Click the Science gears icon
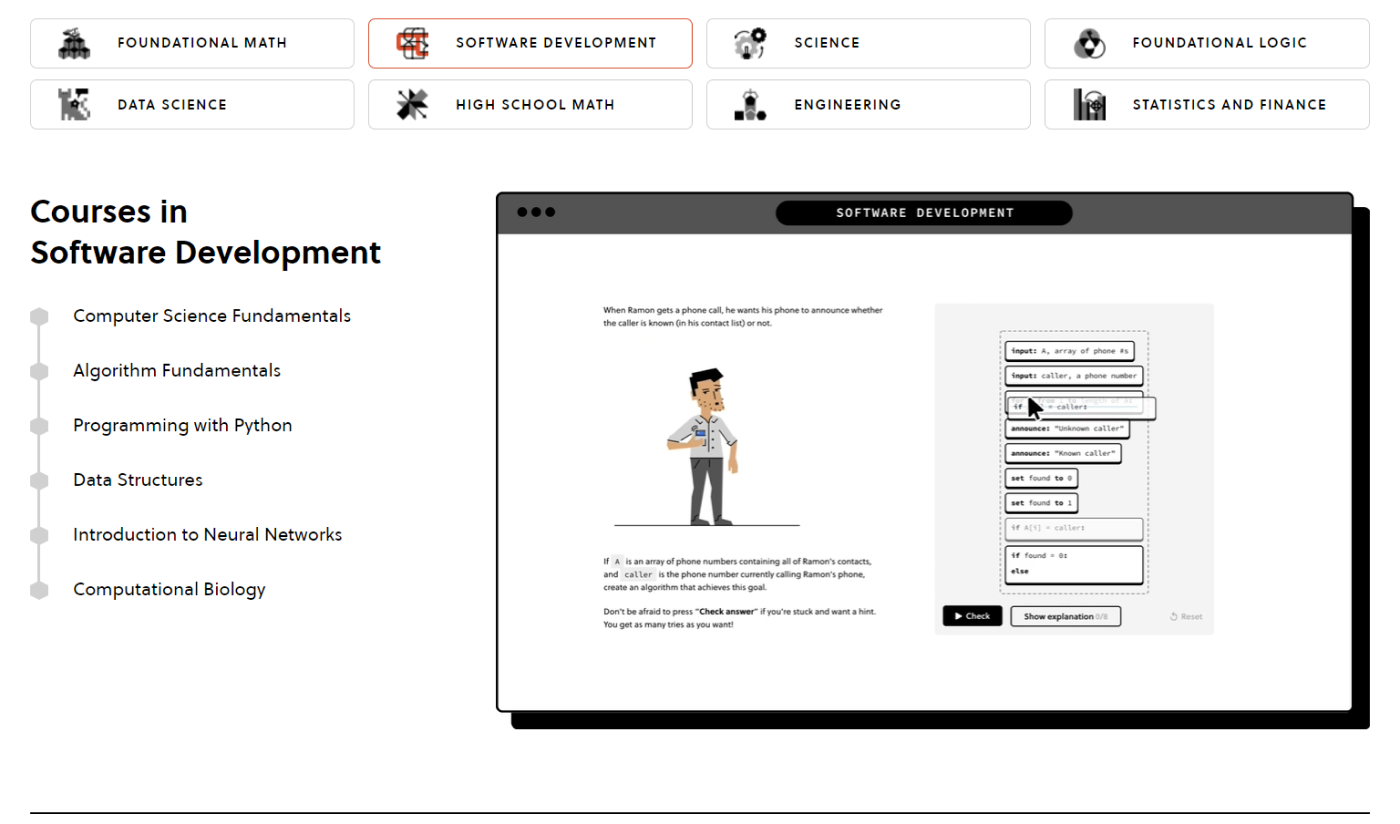Viewport: 1400px width, 824px height. [750, 43]
